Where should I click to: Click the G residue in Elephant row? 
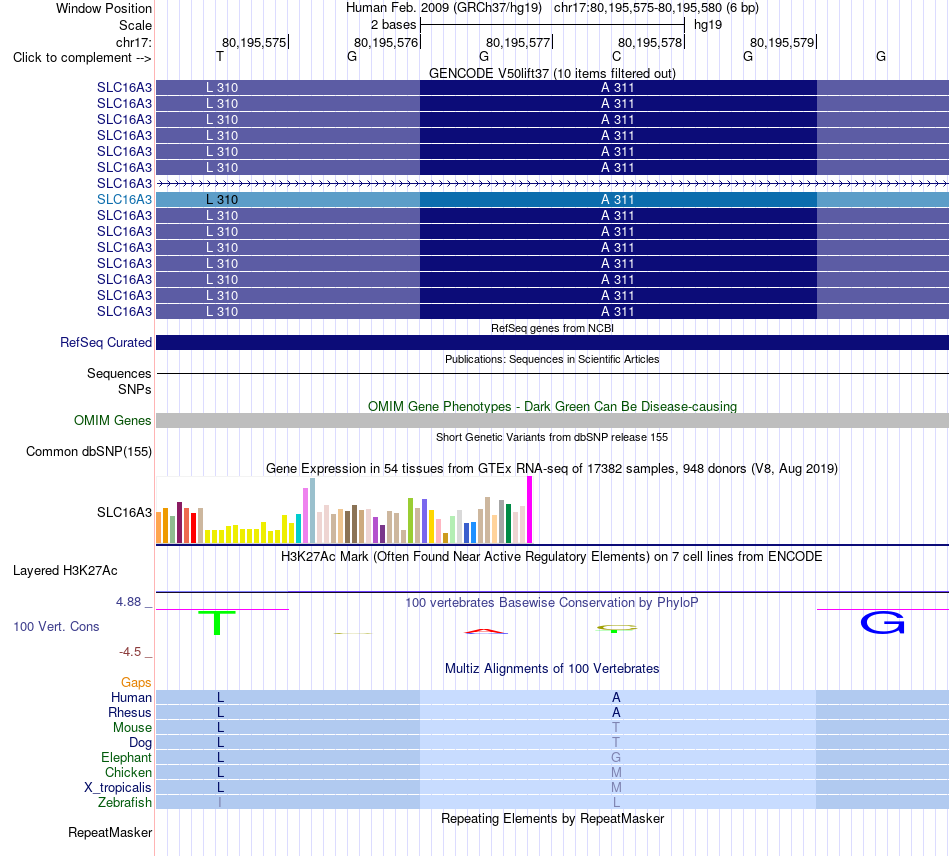[616, 757]
